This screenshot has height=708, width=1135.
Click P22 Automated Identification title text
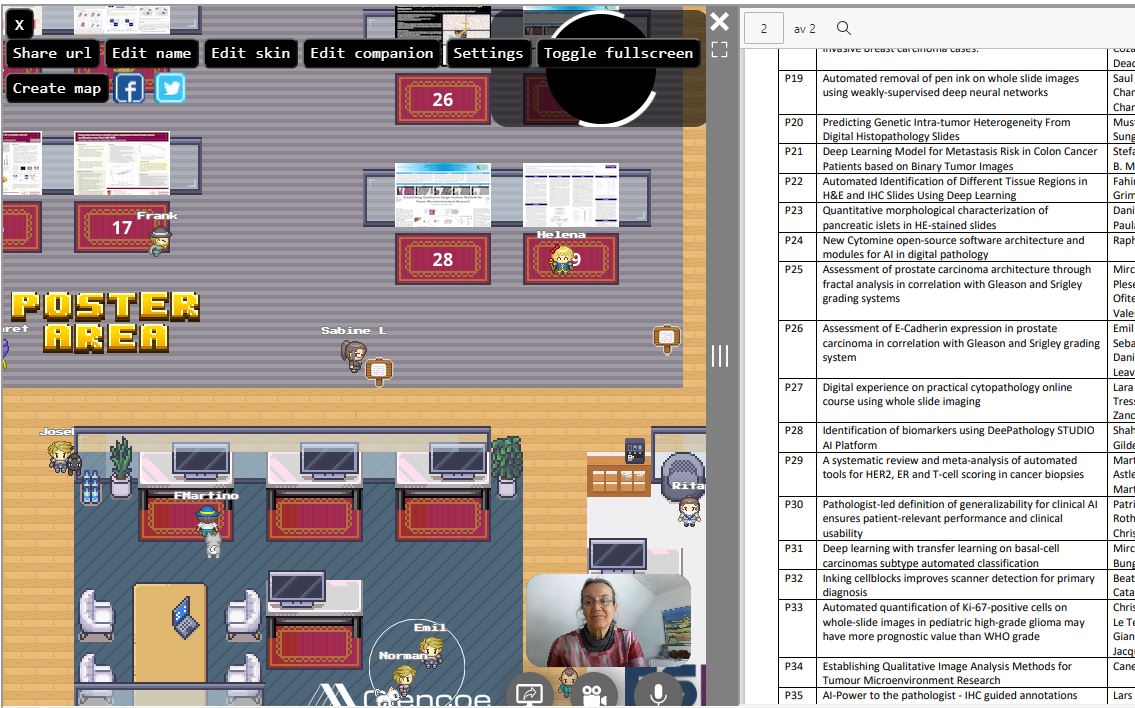[955, 188]
